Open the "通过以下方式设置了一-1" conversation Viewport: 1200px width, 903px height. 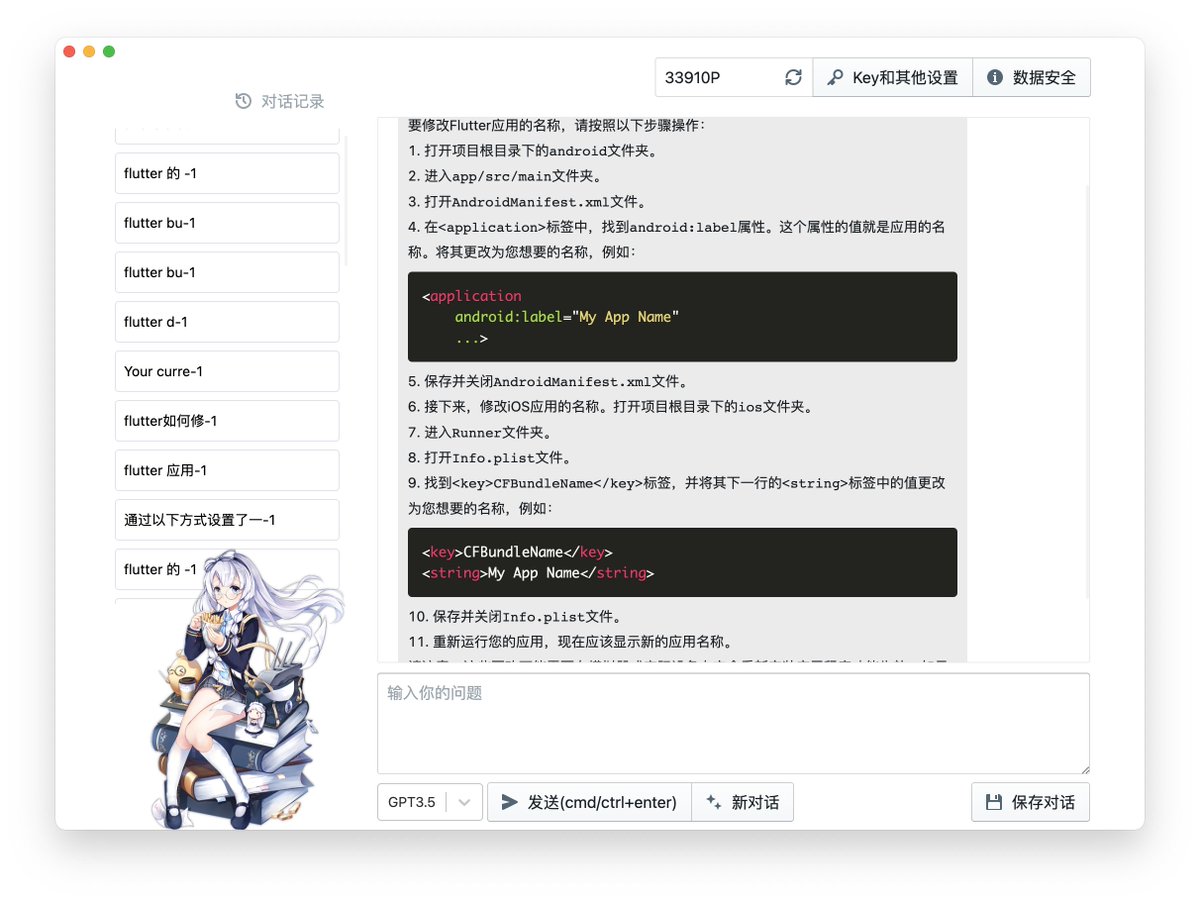[x=227, y=519]
